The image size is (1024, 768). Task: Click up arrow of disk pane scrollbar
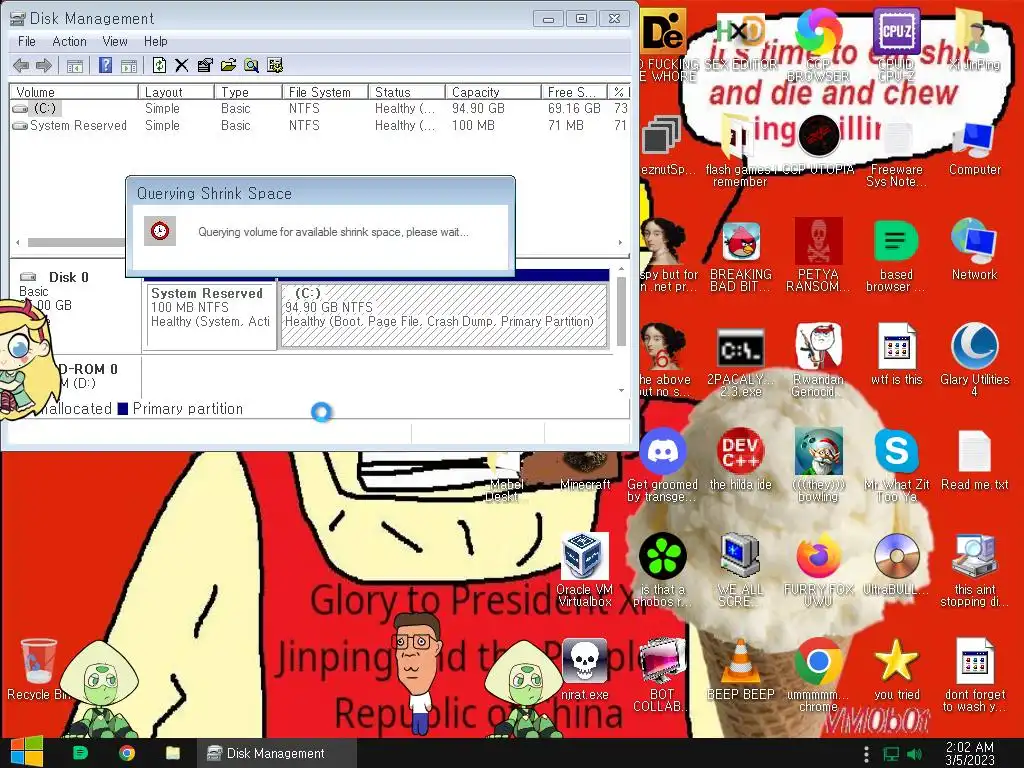pyautogui.click(x=621, y=269)
